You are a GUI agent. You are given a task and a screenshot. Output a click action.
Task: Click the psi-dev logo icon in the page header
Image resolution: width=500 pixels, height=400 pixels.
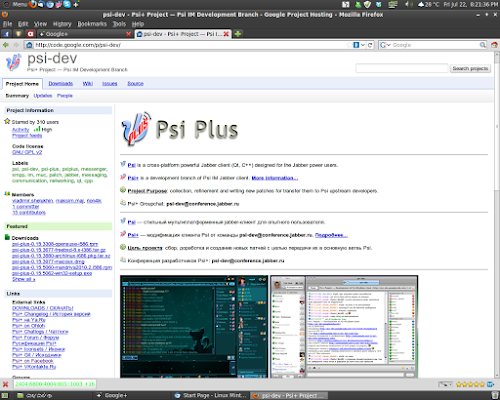click(x=13, y=62)
